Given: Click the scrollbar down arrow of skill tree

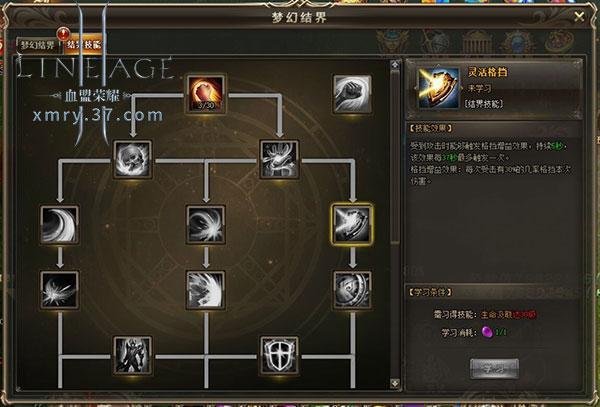Looking at the screenshot, I should 395,383.
